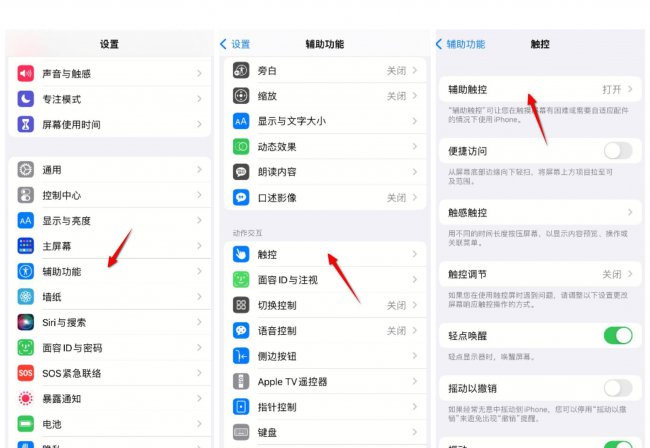This screenshot has height=448, width=650.
Task: Go back to 设置 screen
Action: pyautogui.click(x=235, y=44)
